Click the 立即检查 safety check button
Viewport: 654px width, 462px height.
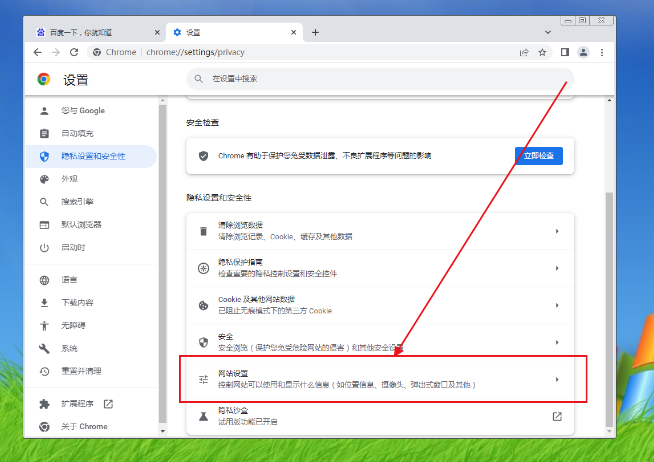point(538,156)
